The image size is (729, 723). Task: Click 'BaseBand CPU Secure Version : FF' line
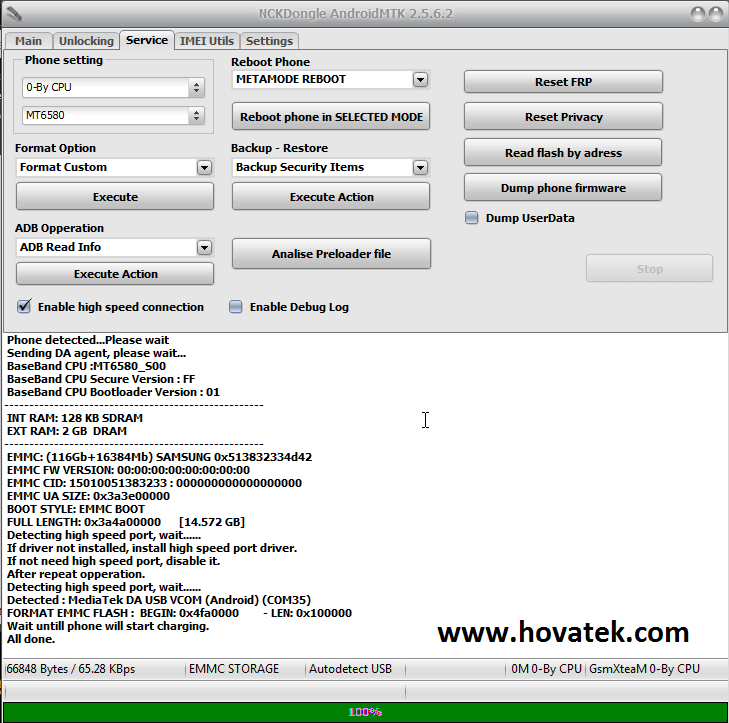pos(101,379)
